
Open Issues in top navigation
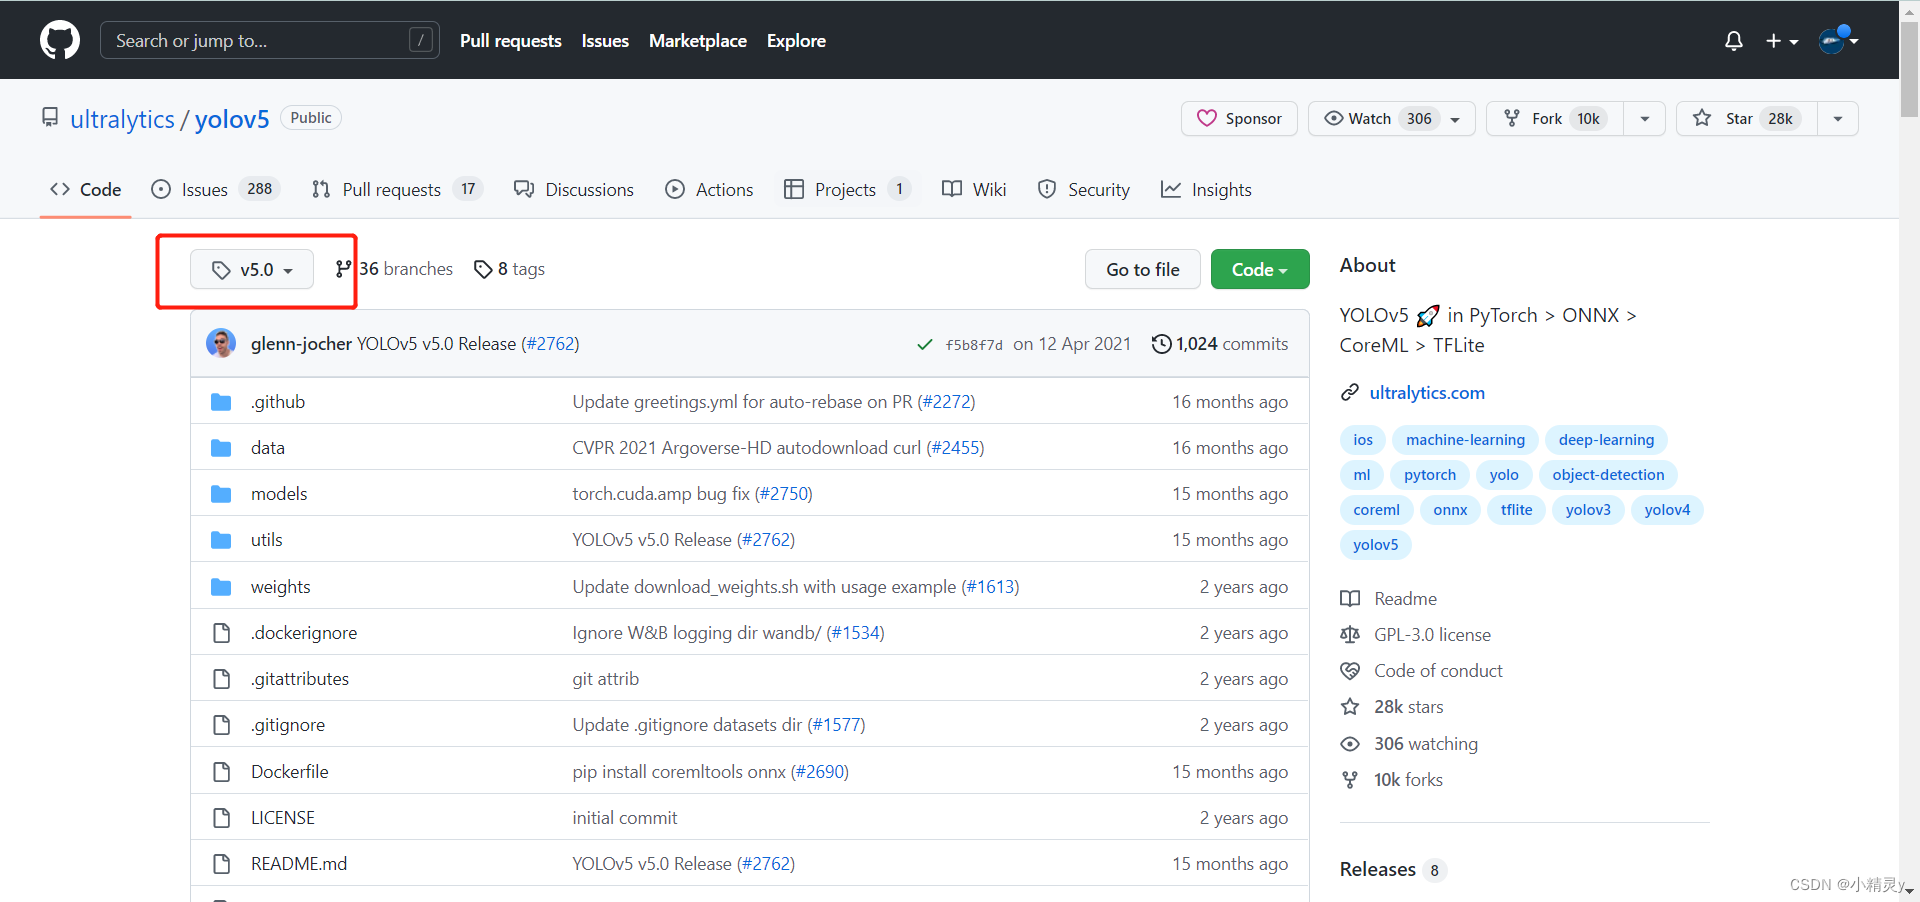[x=605, y=41]
